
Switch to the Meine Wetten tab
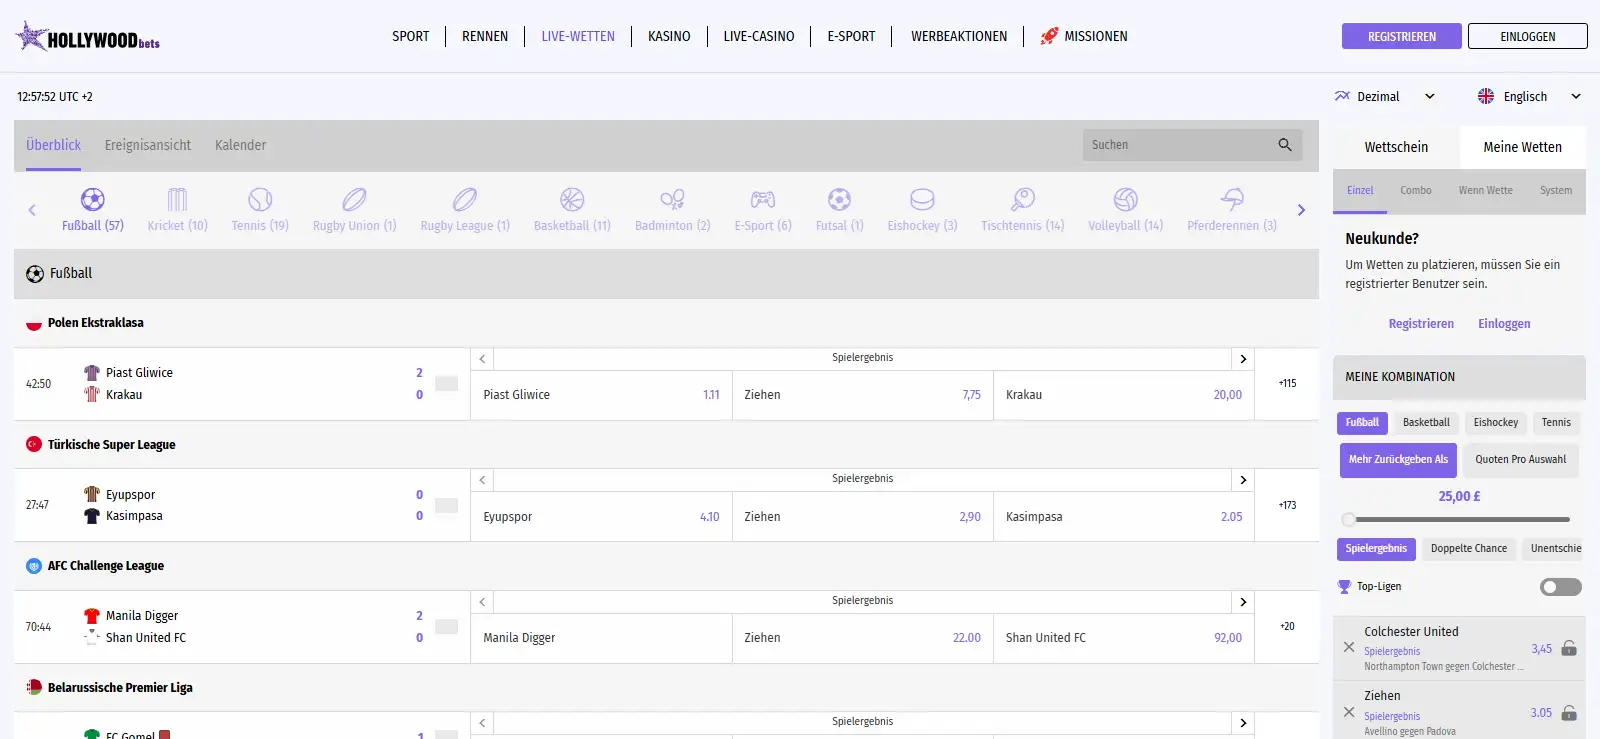click(1522, 147)
